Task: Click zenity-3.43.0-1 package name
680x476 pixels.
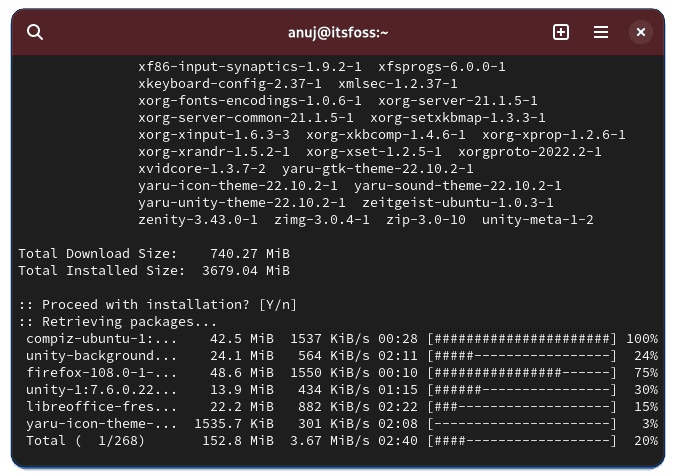Action: point(198,219)
